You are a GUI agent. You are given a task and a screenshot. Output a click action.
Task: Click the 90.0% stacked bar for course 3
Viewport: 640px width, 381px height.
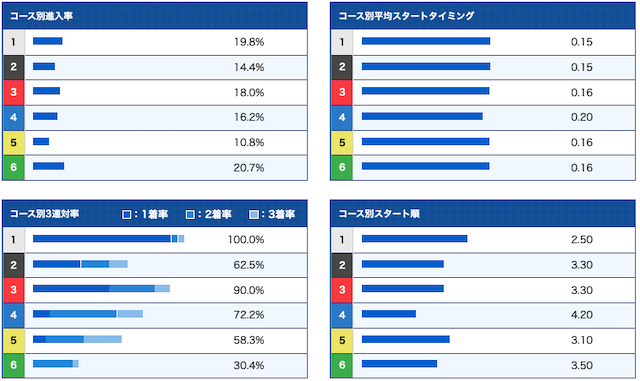pos(101,289)
